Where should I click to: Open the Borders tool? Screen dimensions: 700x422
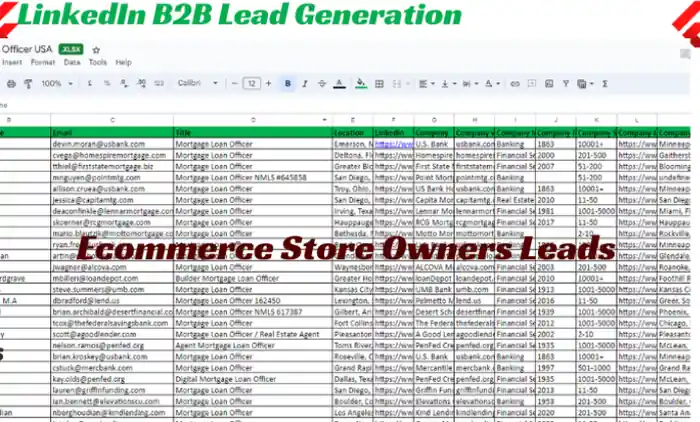coord(379,84)
